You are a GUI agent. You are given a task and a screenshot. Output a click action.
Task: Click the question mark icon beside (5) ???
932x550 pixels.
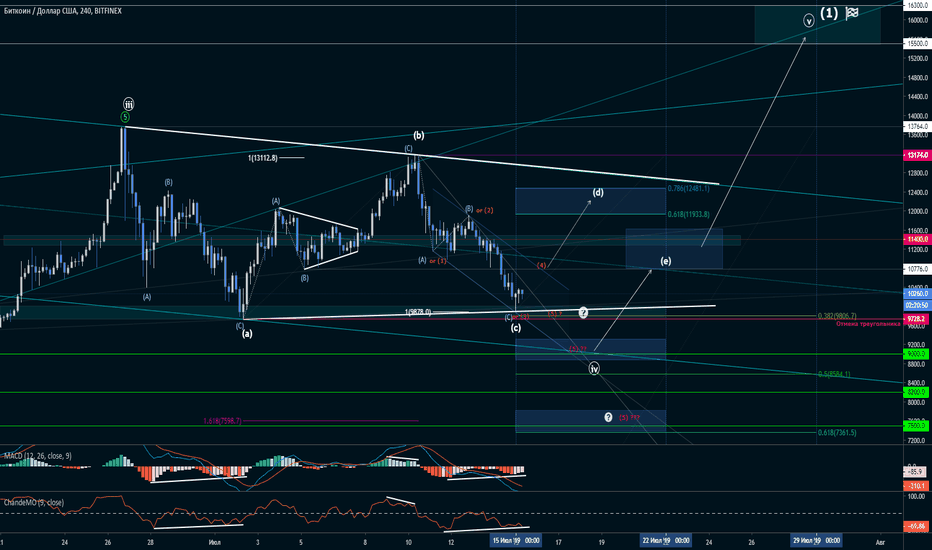(x=608, y=417)
